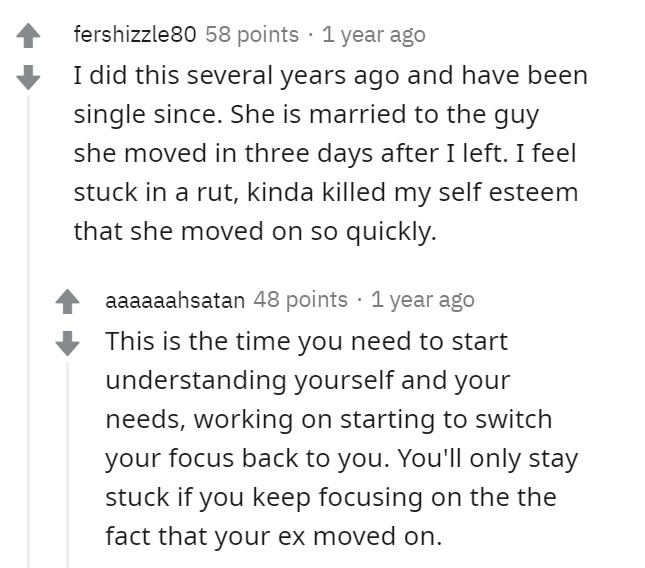Image resolution: width=645 pixels, height=568 pixels.
Task: Click the line 'fact that your ex moved on.'
Action: coord(274,536)
